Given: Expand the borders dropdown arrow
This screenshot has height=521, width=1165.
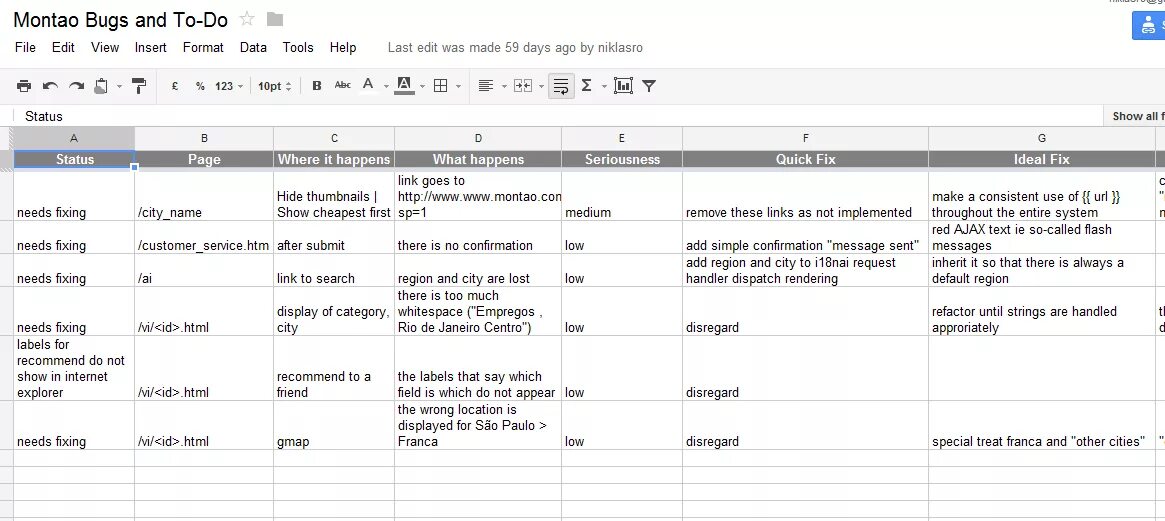Looking at the screenshot, I should click(x=458, y=87).
